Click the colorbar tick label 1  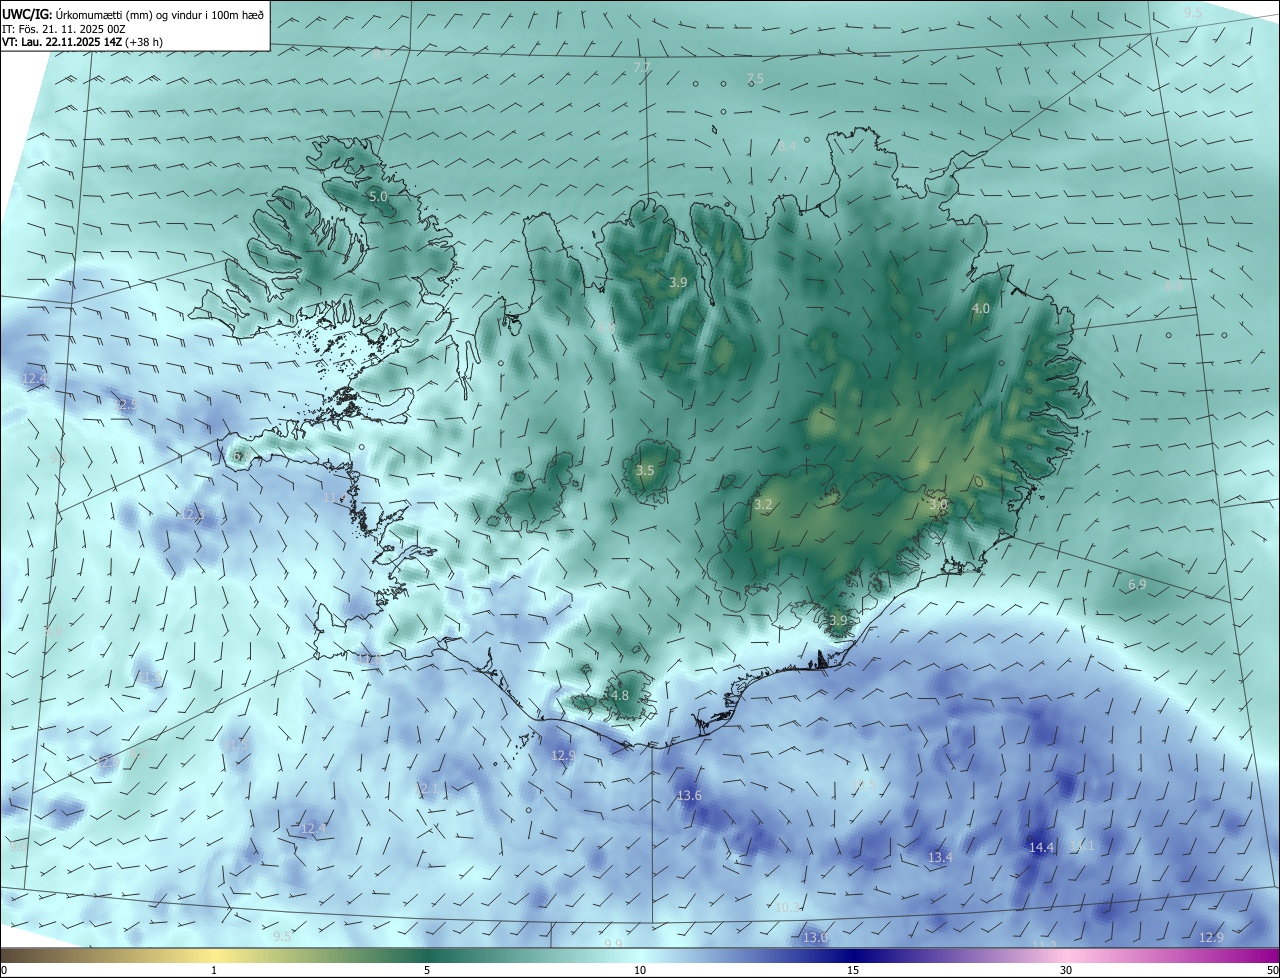coord(214,970)
